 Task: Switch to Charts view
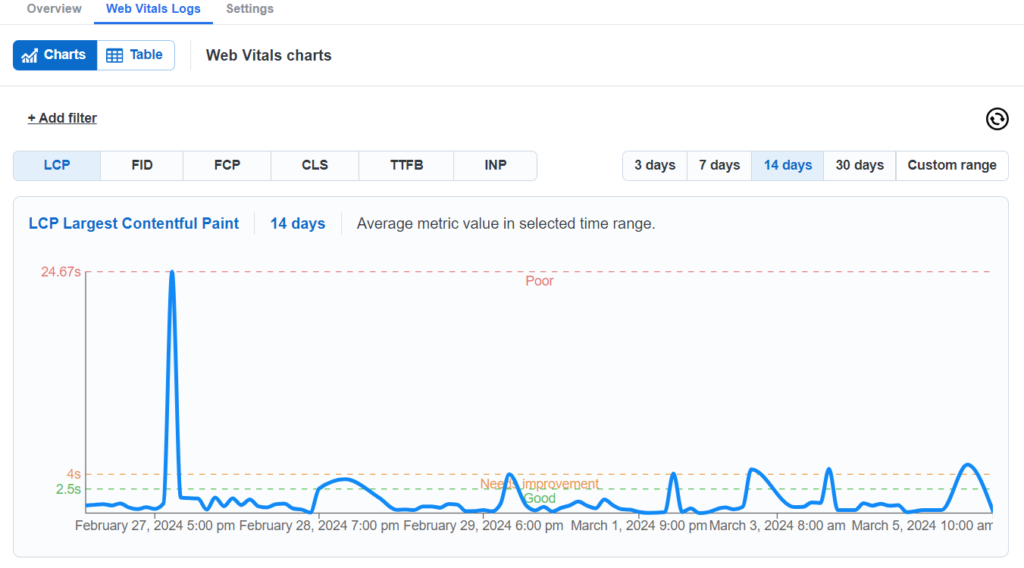[x=55, y=55]
